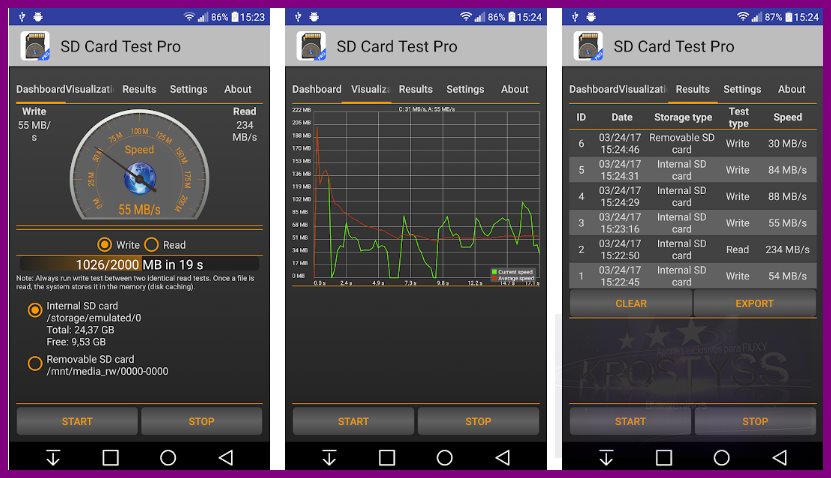Tap START button on right screen
Viewport: 831px width, 478px height.
(630, 421)
